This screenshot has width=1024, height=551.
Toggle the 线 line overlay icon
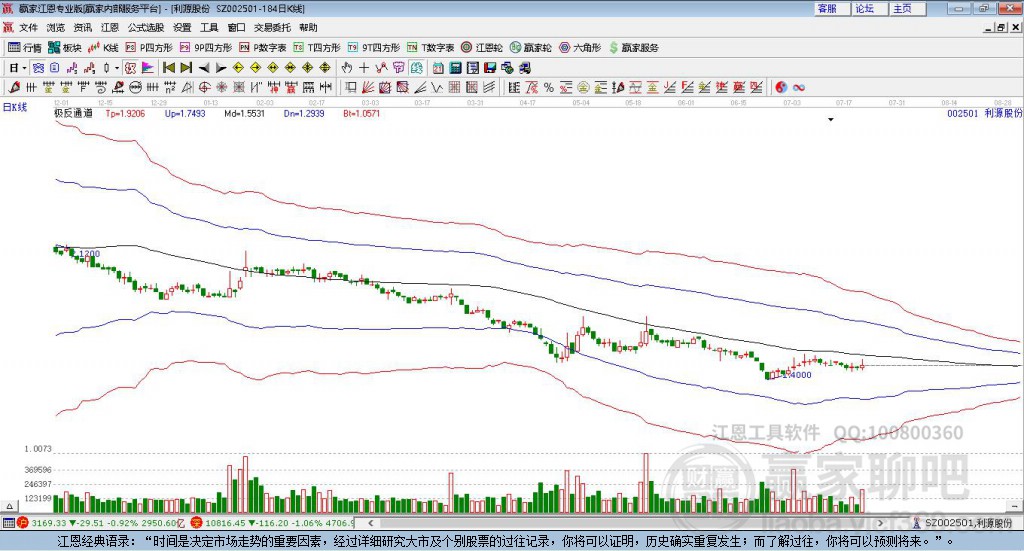pos(417,68)
